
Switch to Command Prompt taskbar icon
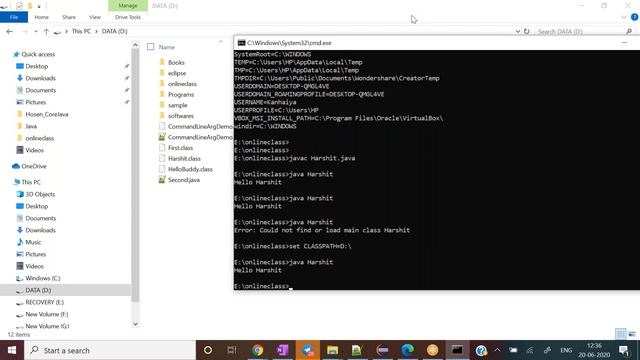(x=457, y=350)
